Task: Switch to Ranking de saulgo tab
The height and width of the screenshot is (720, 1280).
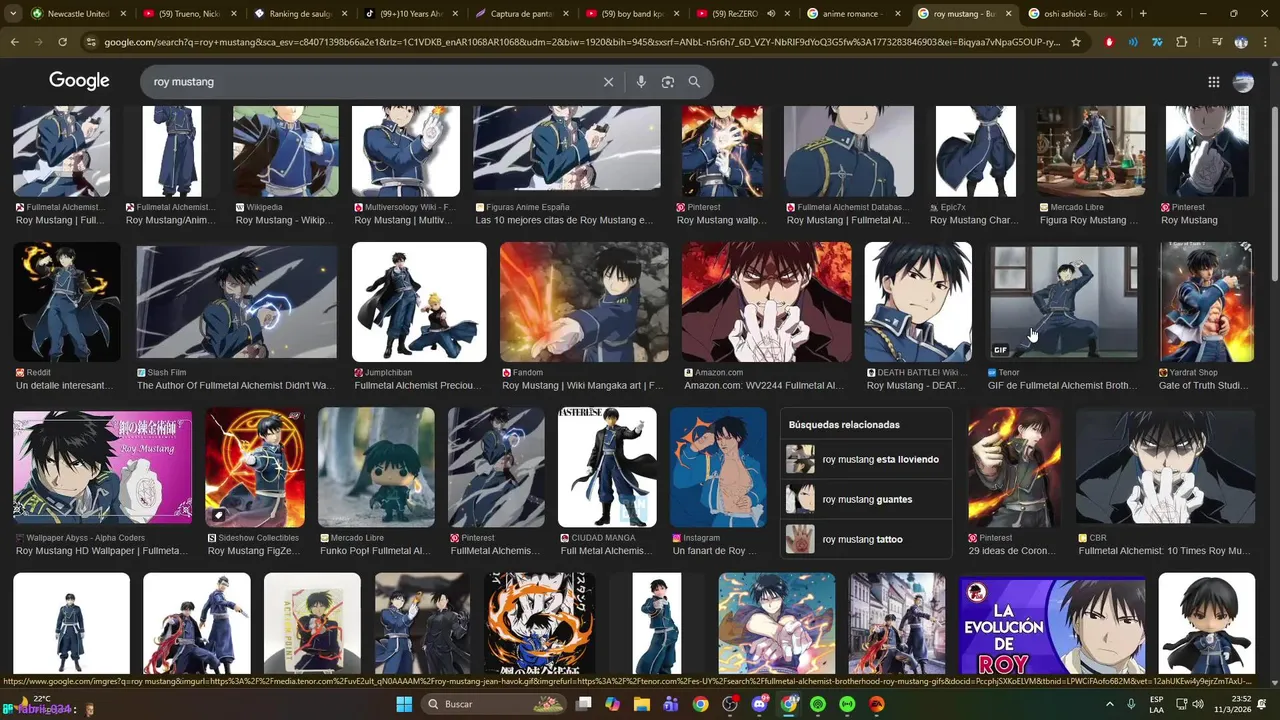Action: 301,14
